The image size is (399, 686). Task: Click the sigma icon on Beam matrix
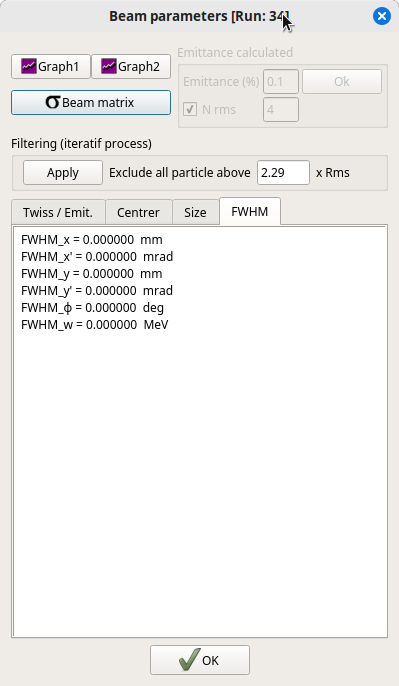click(x=52, y=102)
